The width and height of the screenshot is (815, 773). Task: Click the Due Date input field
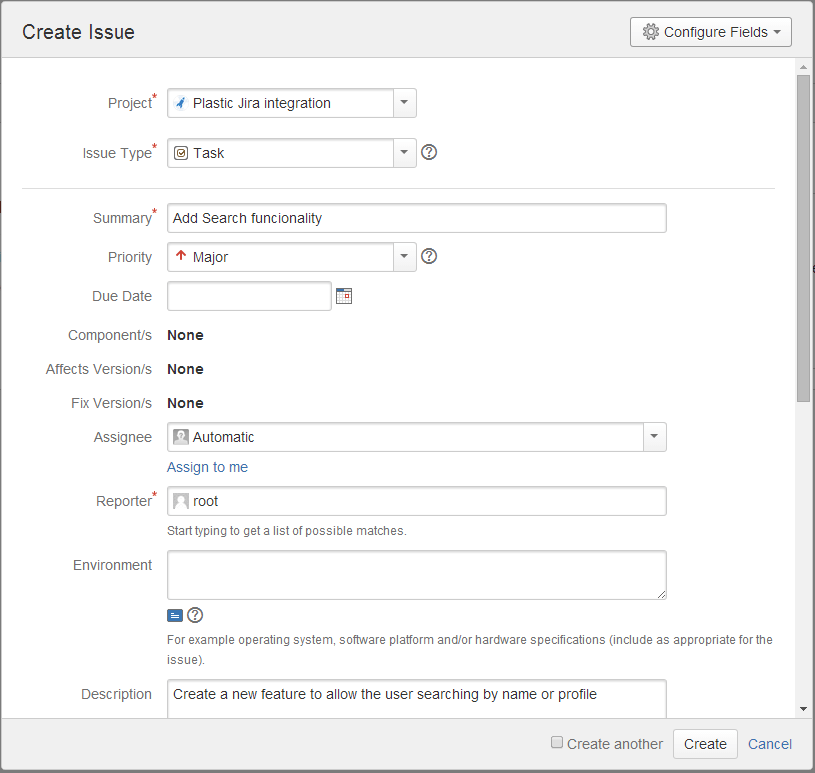tap(249, 296)
